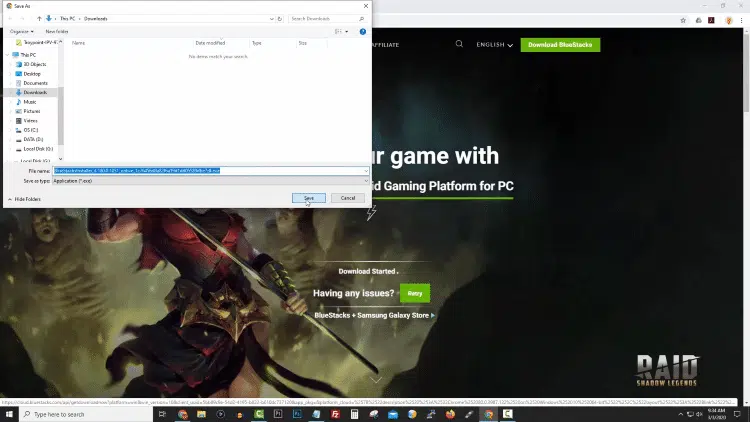Click the Chrome profile avatar icon
This screenshot has height=422, width=750.
click(728, 20)
